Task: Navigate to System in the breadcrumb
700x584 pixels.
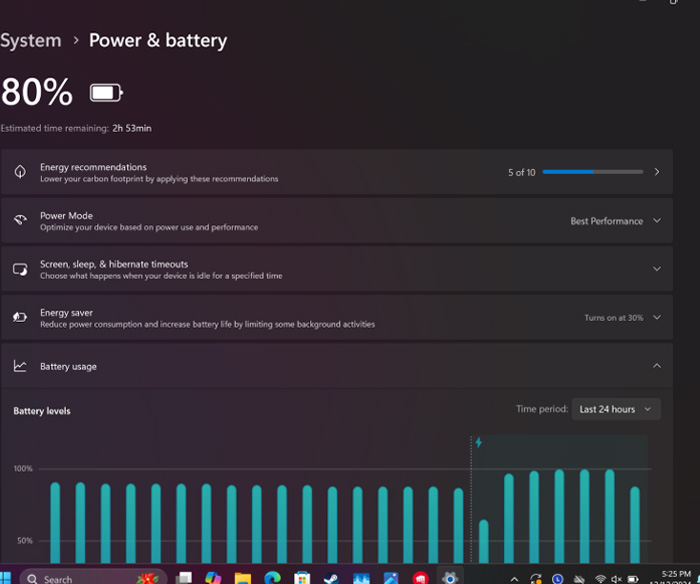Action: (x=31, y=41)
